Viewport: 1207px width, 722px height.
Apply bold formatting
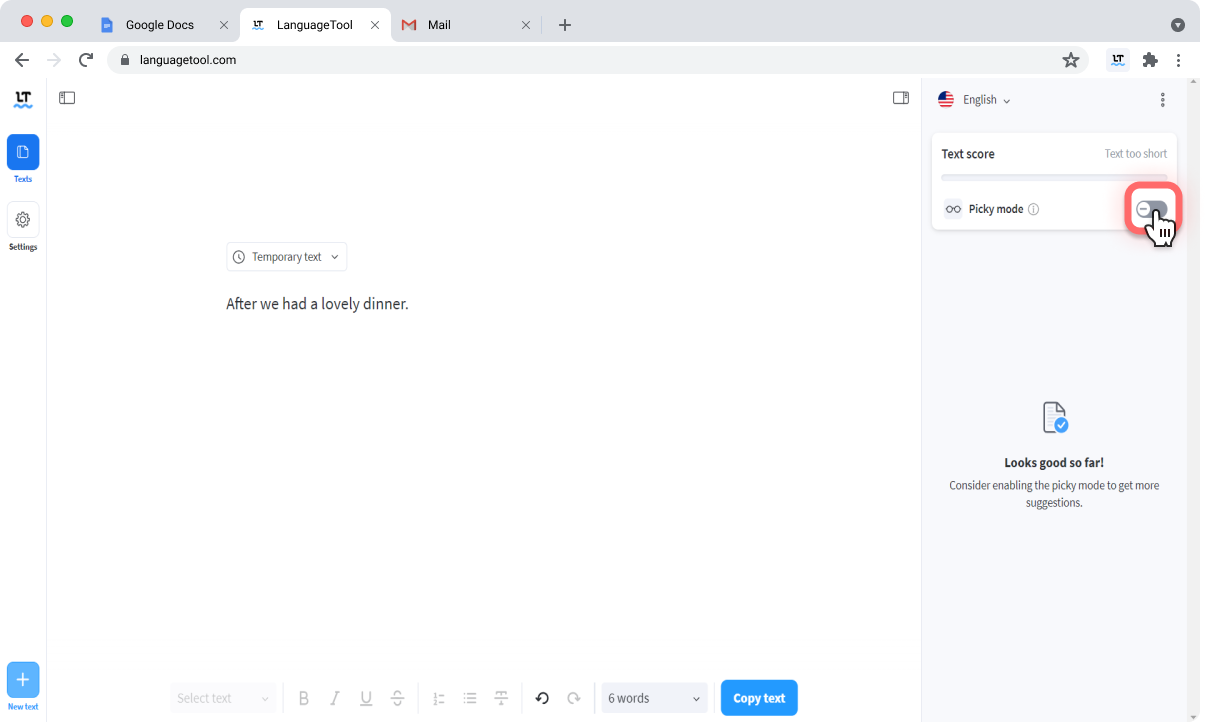tap(304, 698)
